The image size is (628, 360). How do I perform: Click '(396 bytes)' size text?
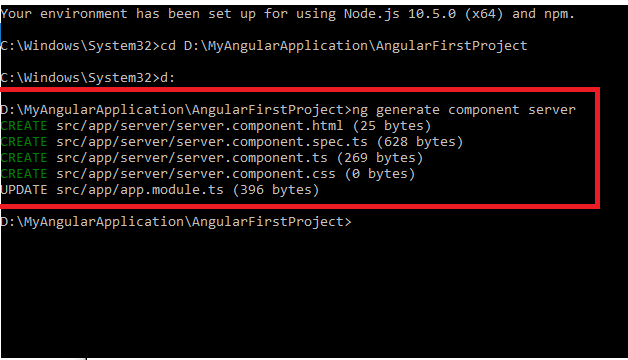click(276, 190)
